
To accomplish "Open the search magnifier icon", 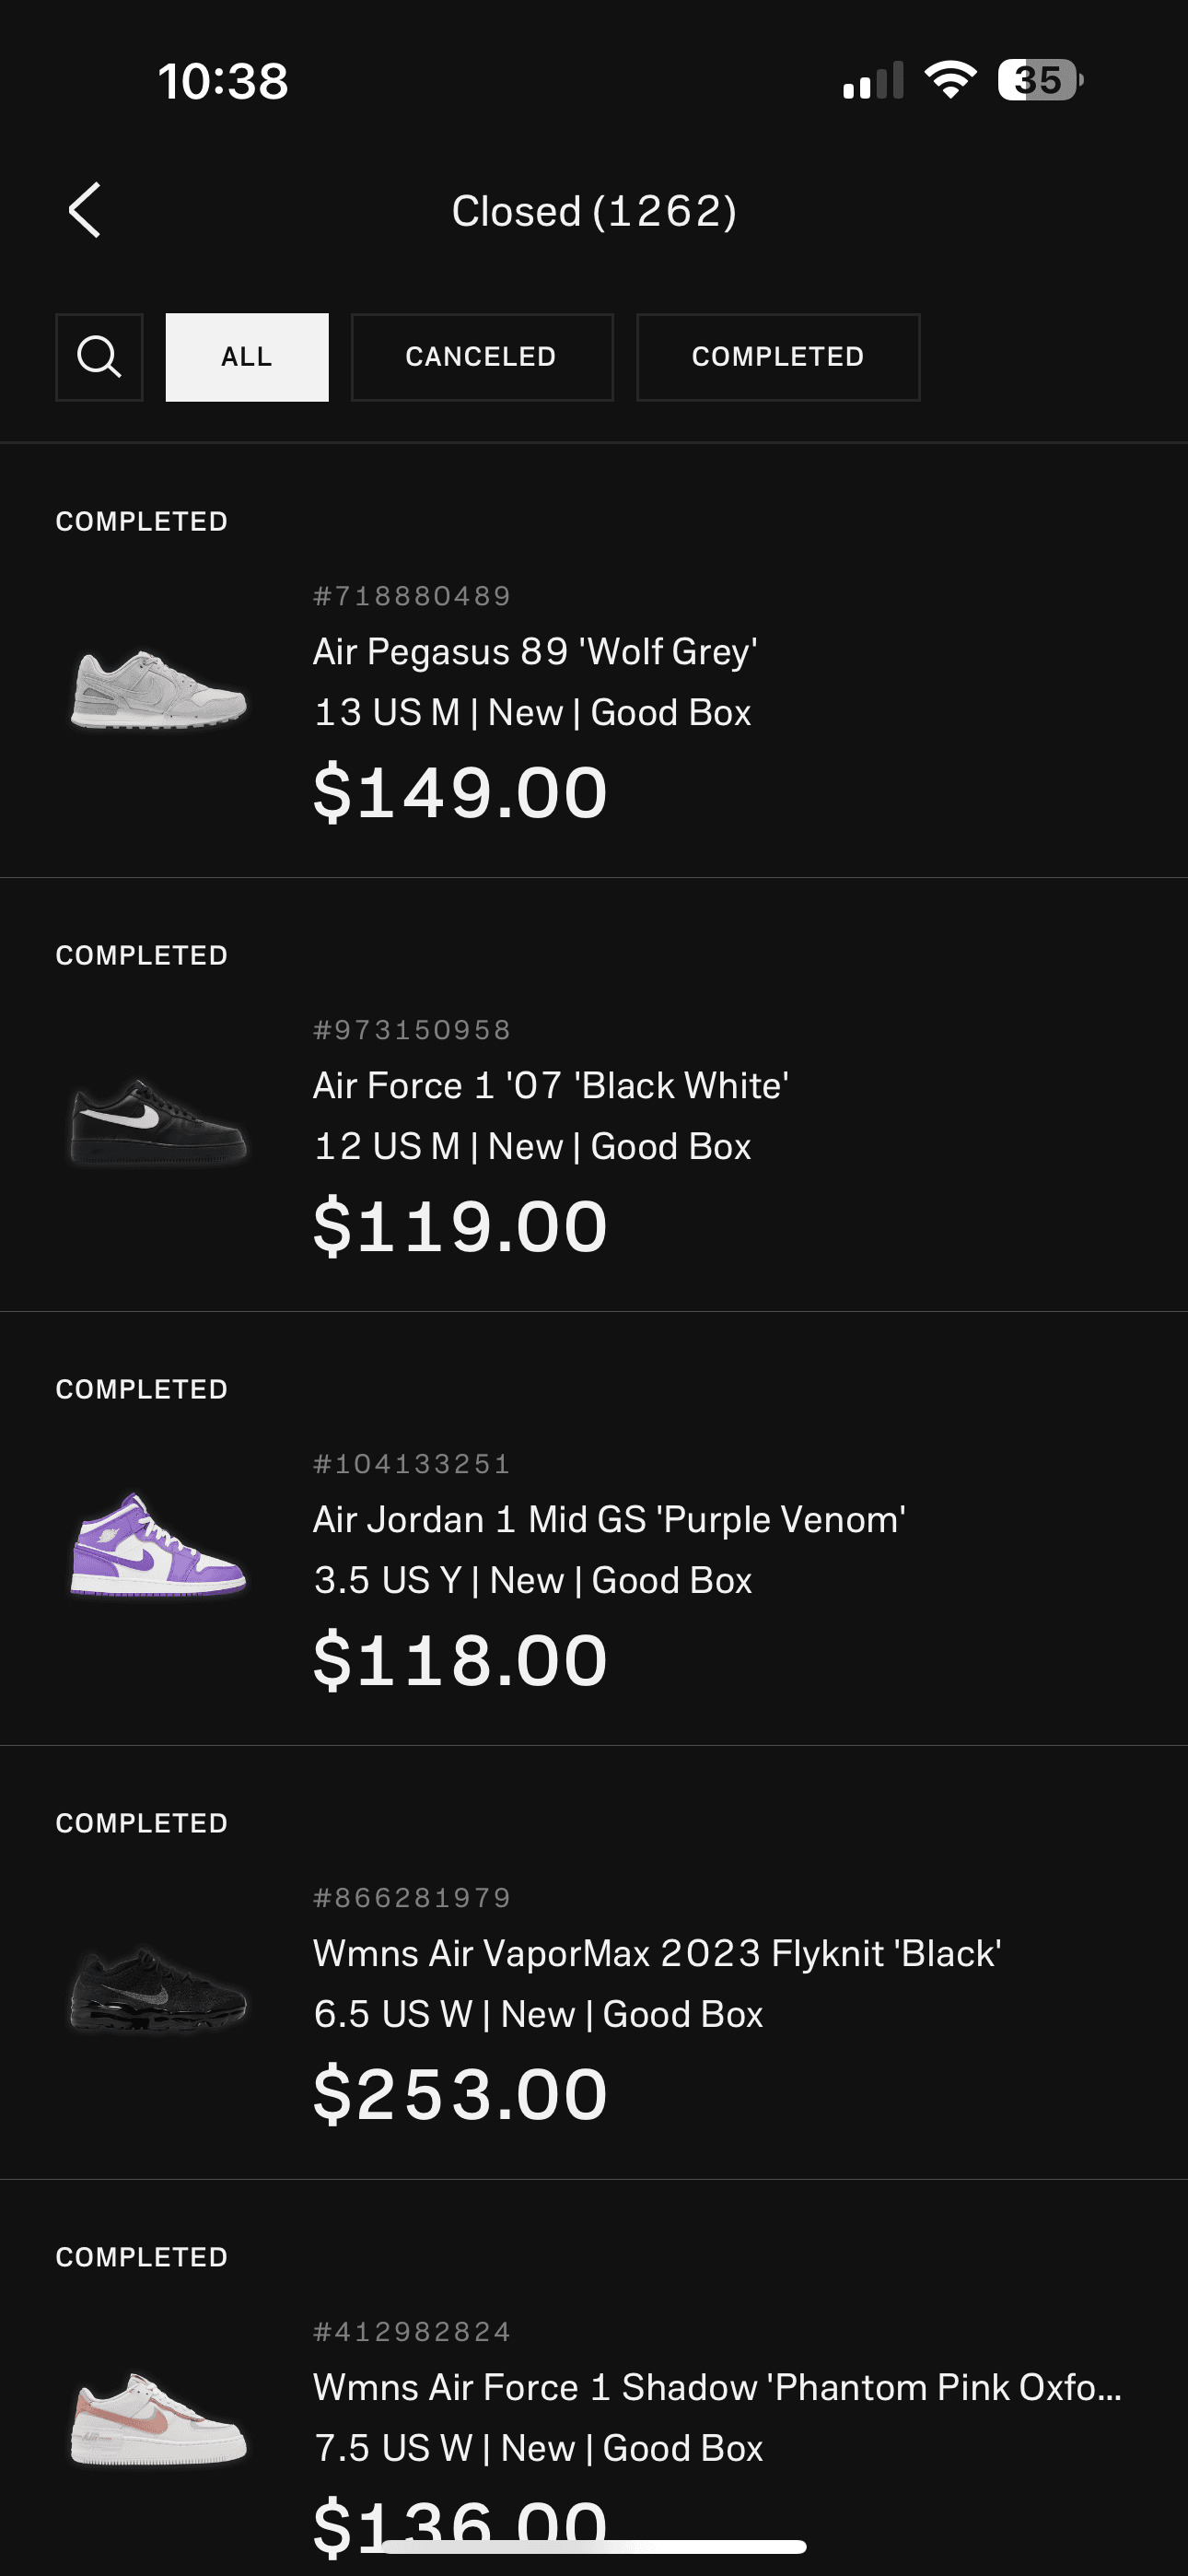I will [x=99, y=357].
